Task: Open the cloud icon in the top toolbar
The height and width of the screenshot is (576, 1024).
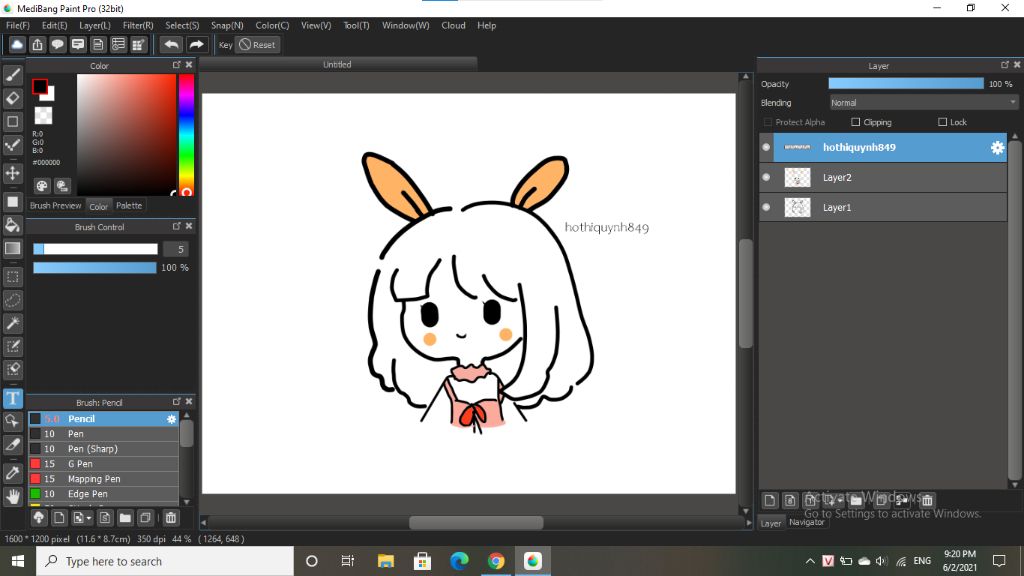Action: pos(17,44)
